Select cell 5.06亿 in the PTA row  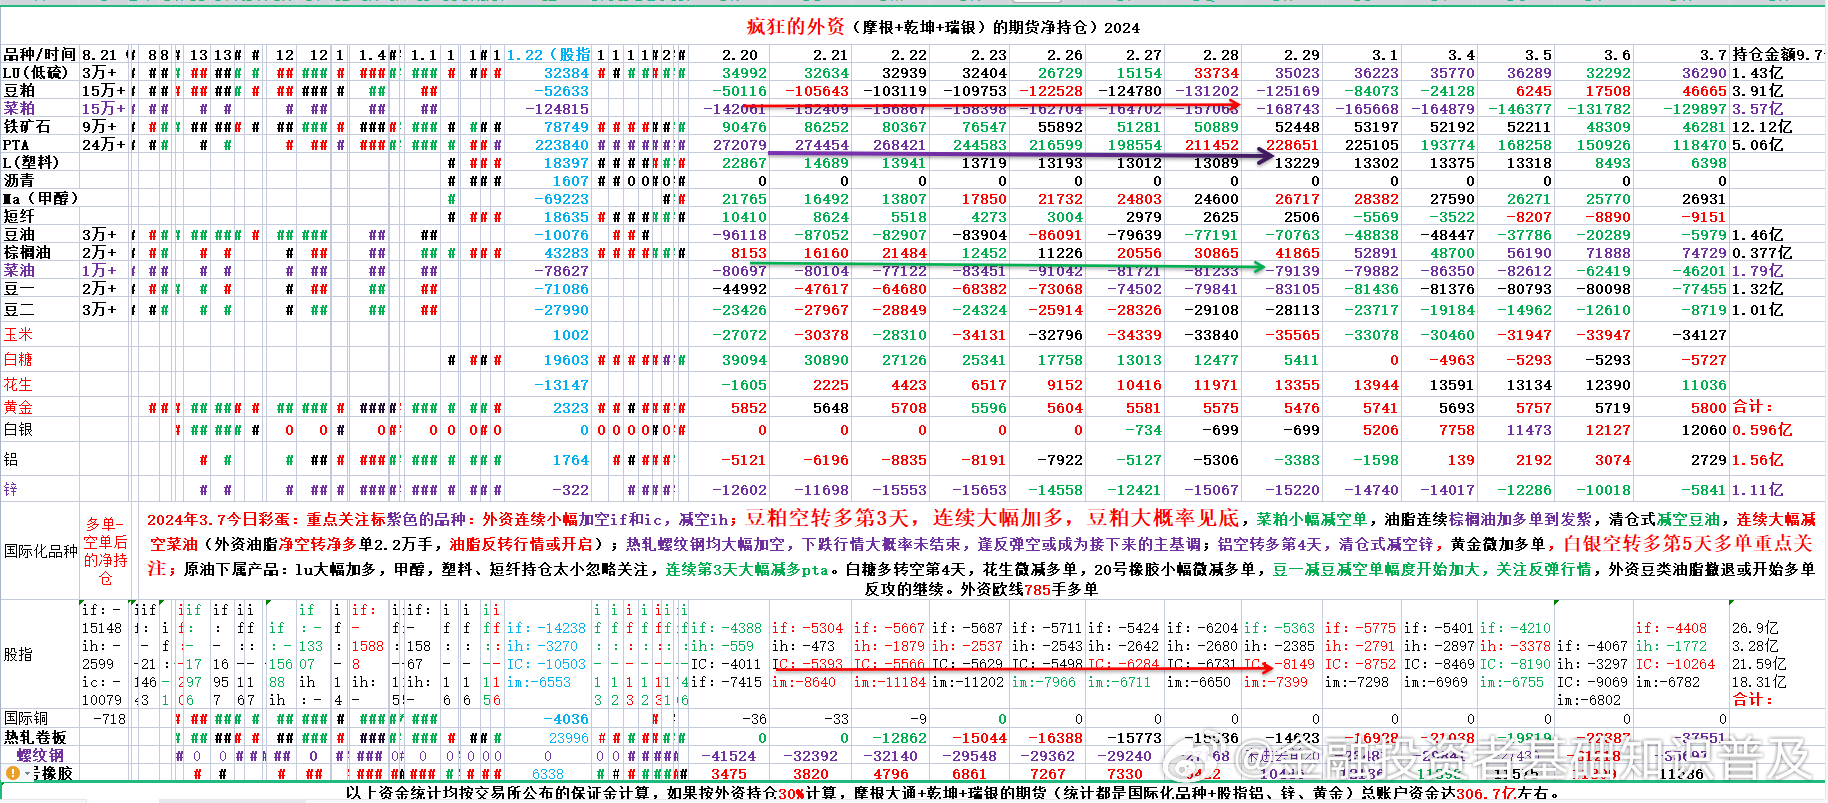pyautogui.click(x=1758, y=145)
